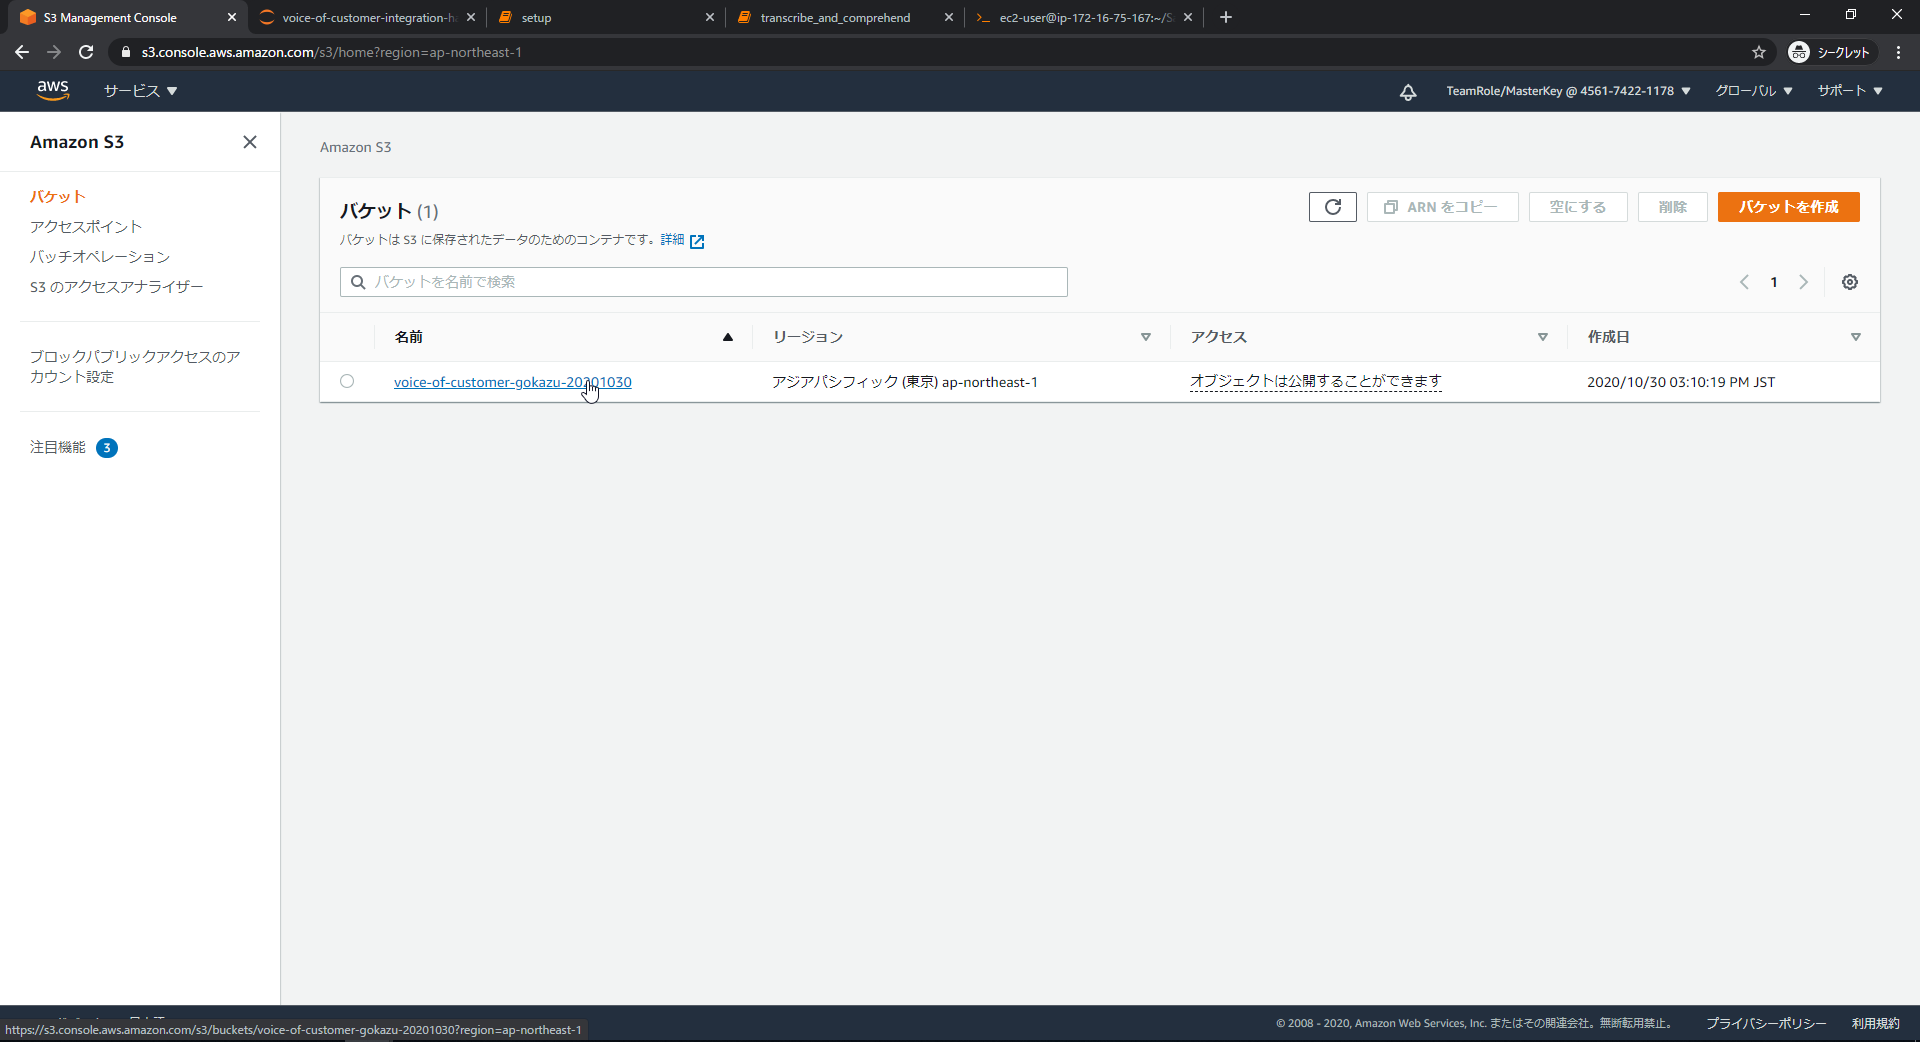Image resolution: width=1920 pixels, height=1042 pixels.
Task: Open the Chrome three-dot menu
Action: pos(1898,52)
